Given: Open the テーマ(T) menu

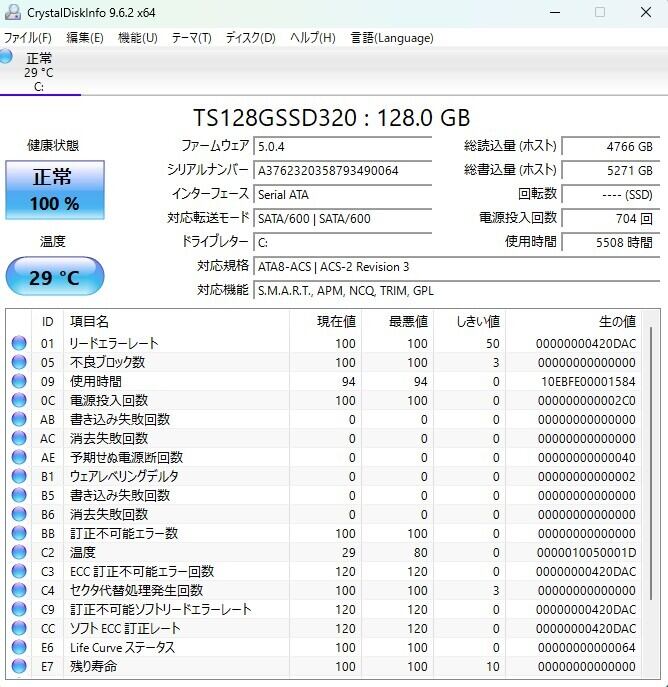Looking at the screenshot, I should (x=191, y=38).
